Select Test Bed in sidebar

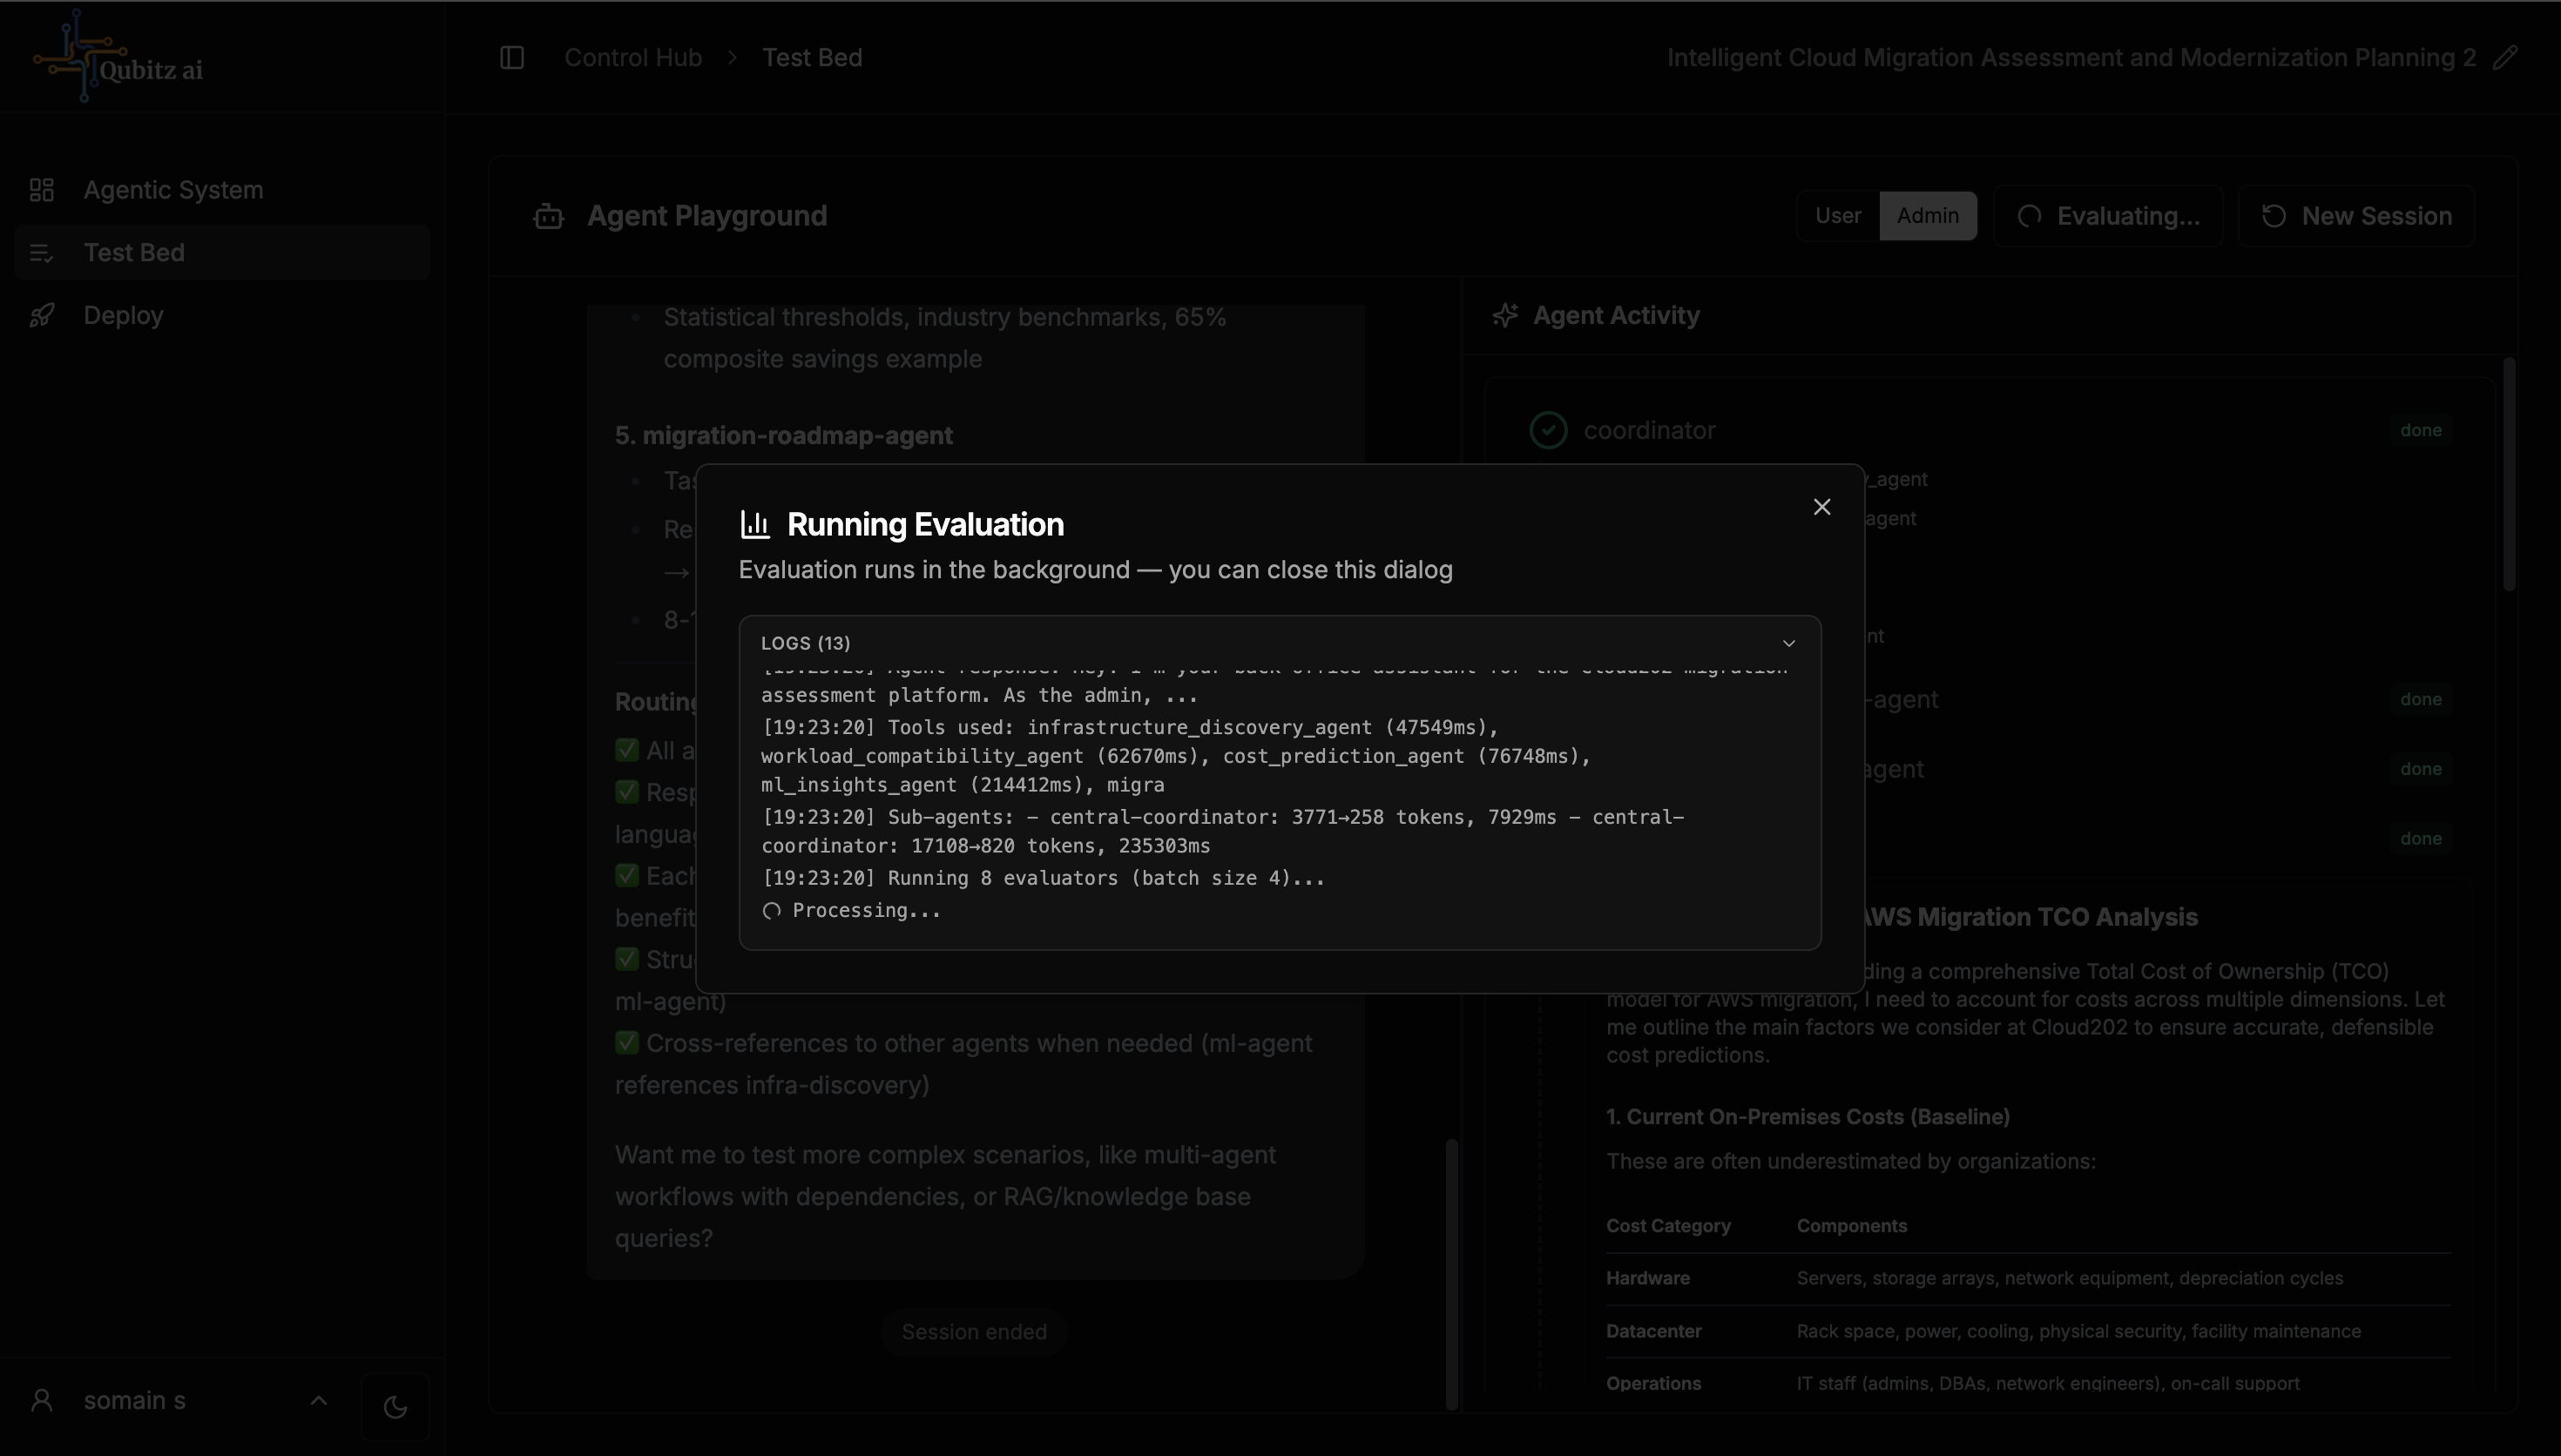pyautogui.click(x=134, y=252)
